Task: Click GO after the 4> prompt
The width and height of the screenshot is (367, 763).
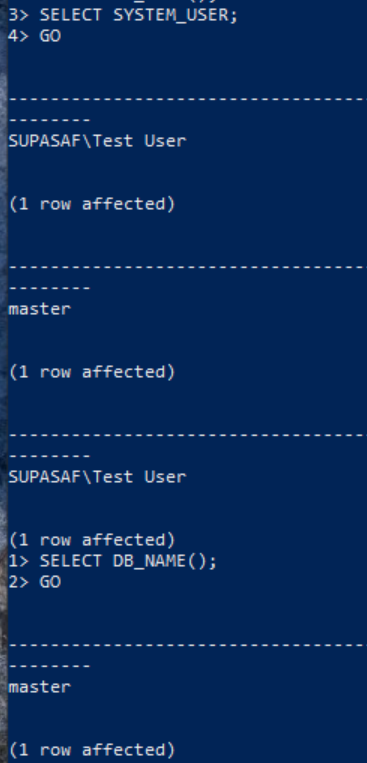Action: point(50,36)
